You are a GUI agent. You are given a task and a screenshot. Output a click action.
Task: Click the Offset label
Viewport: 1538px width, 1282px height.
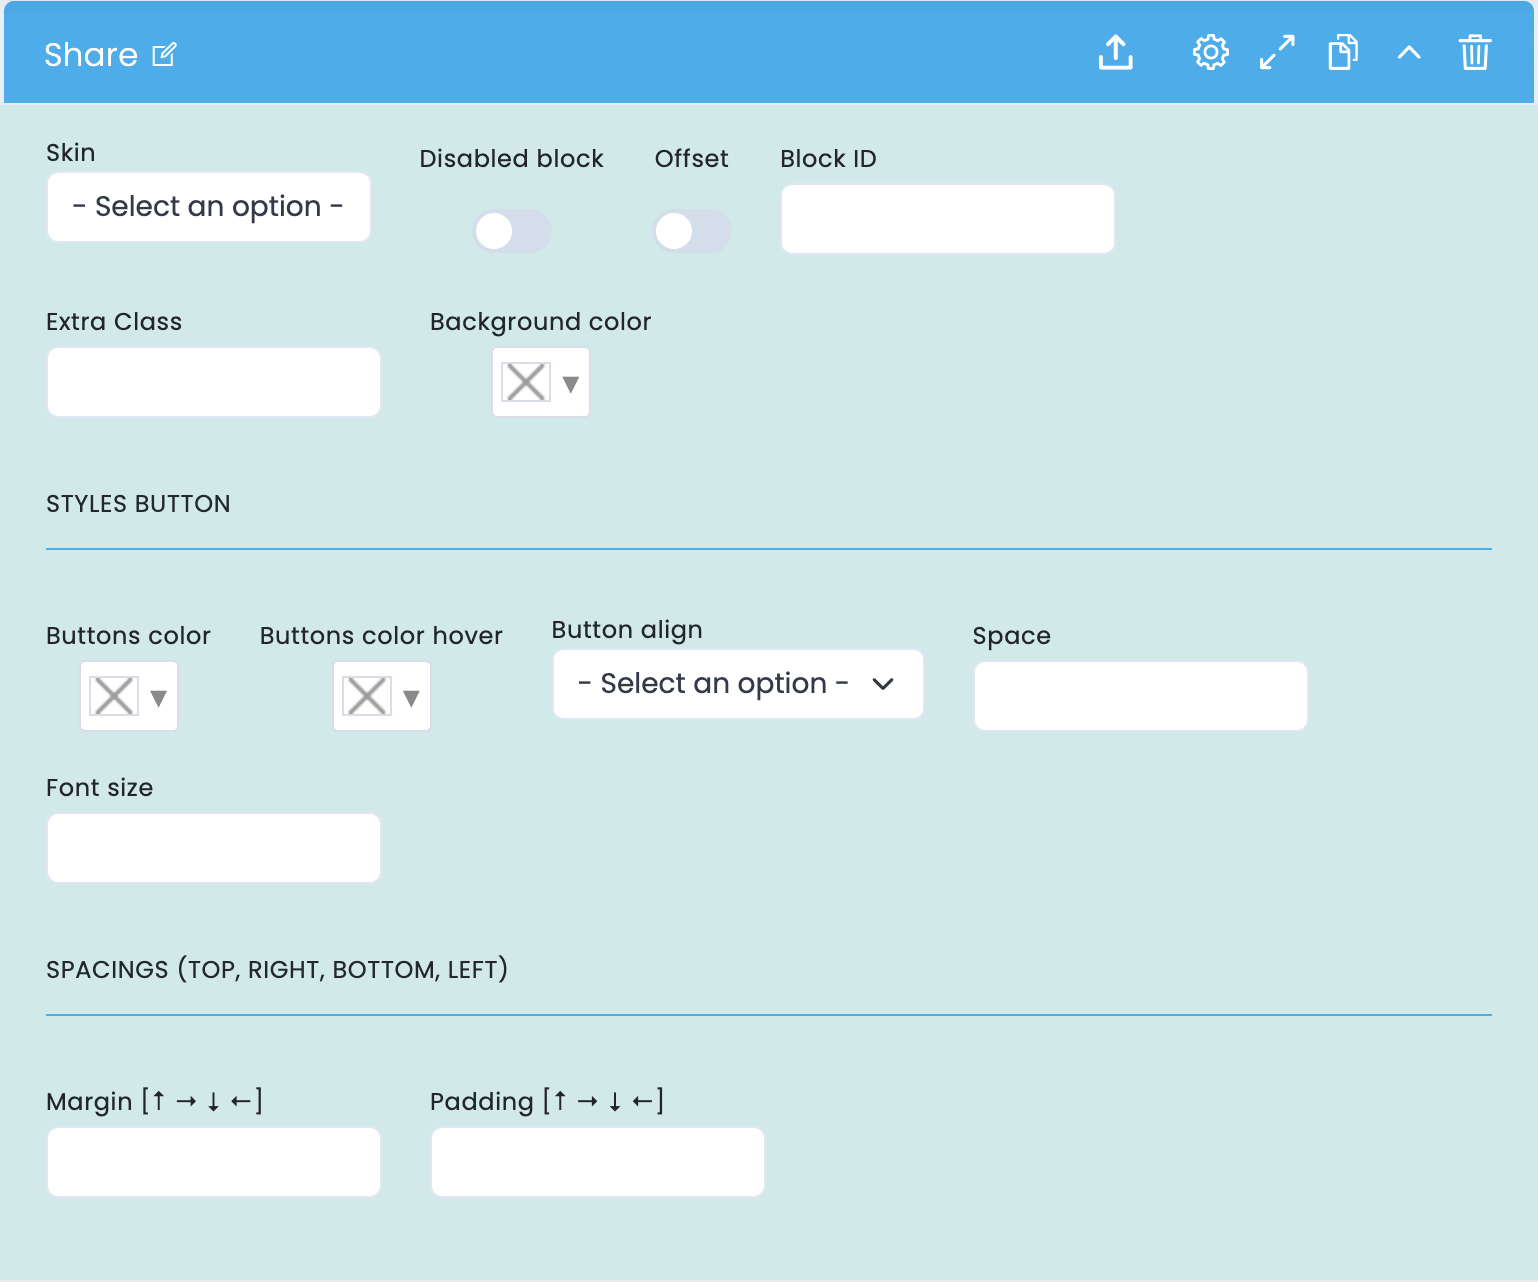coord(692,159)
